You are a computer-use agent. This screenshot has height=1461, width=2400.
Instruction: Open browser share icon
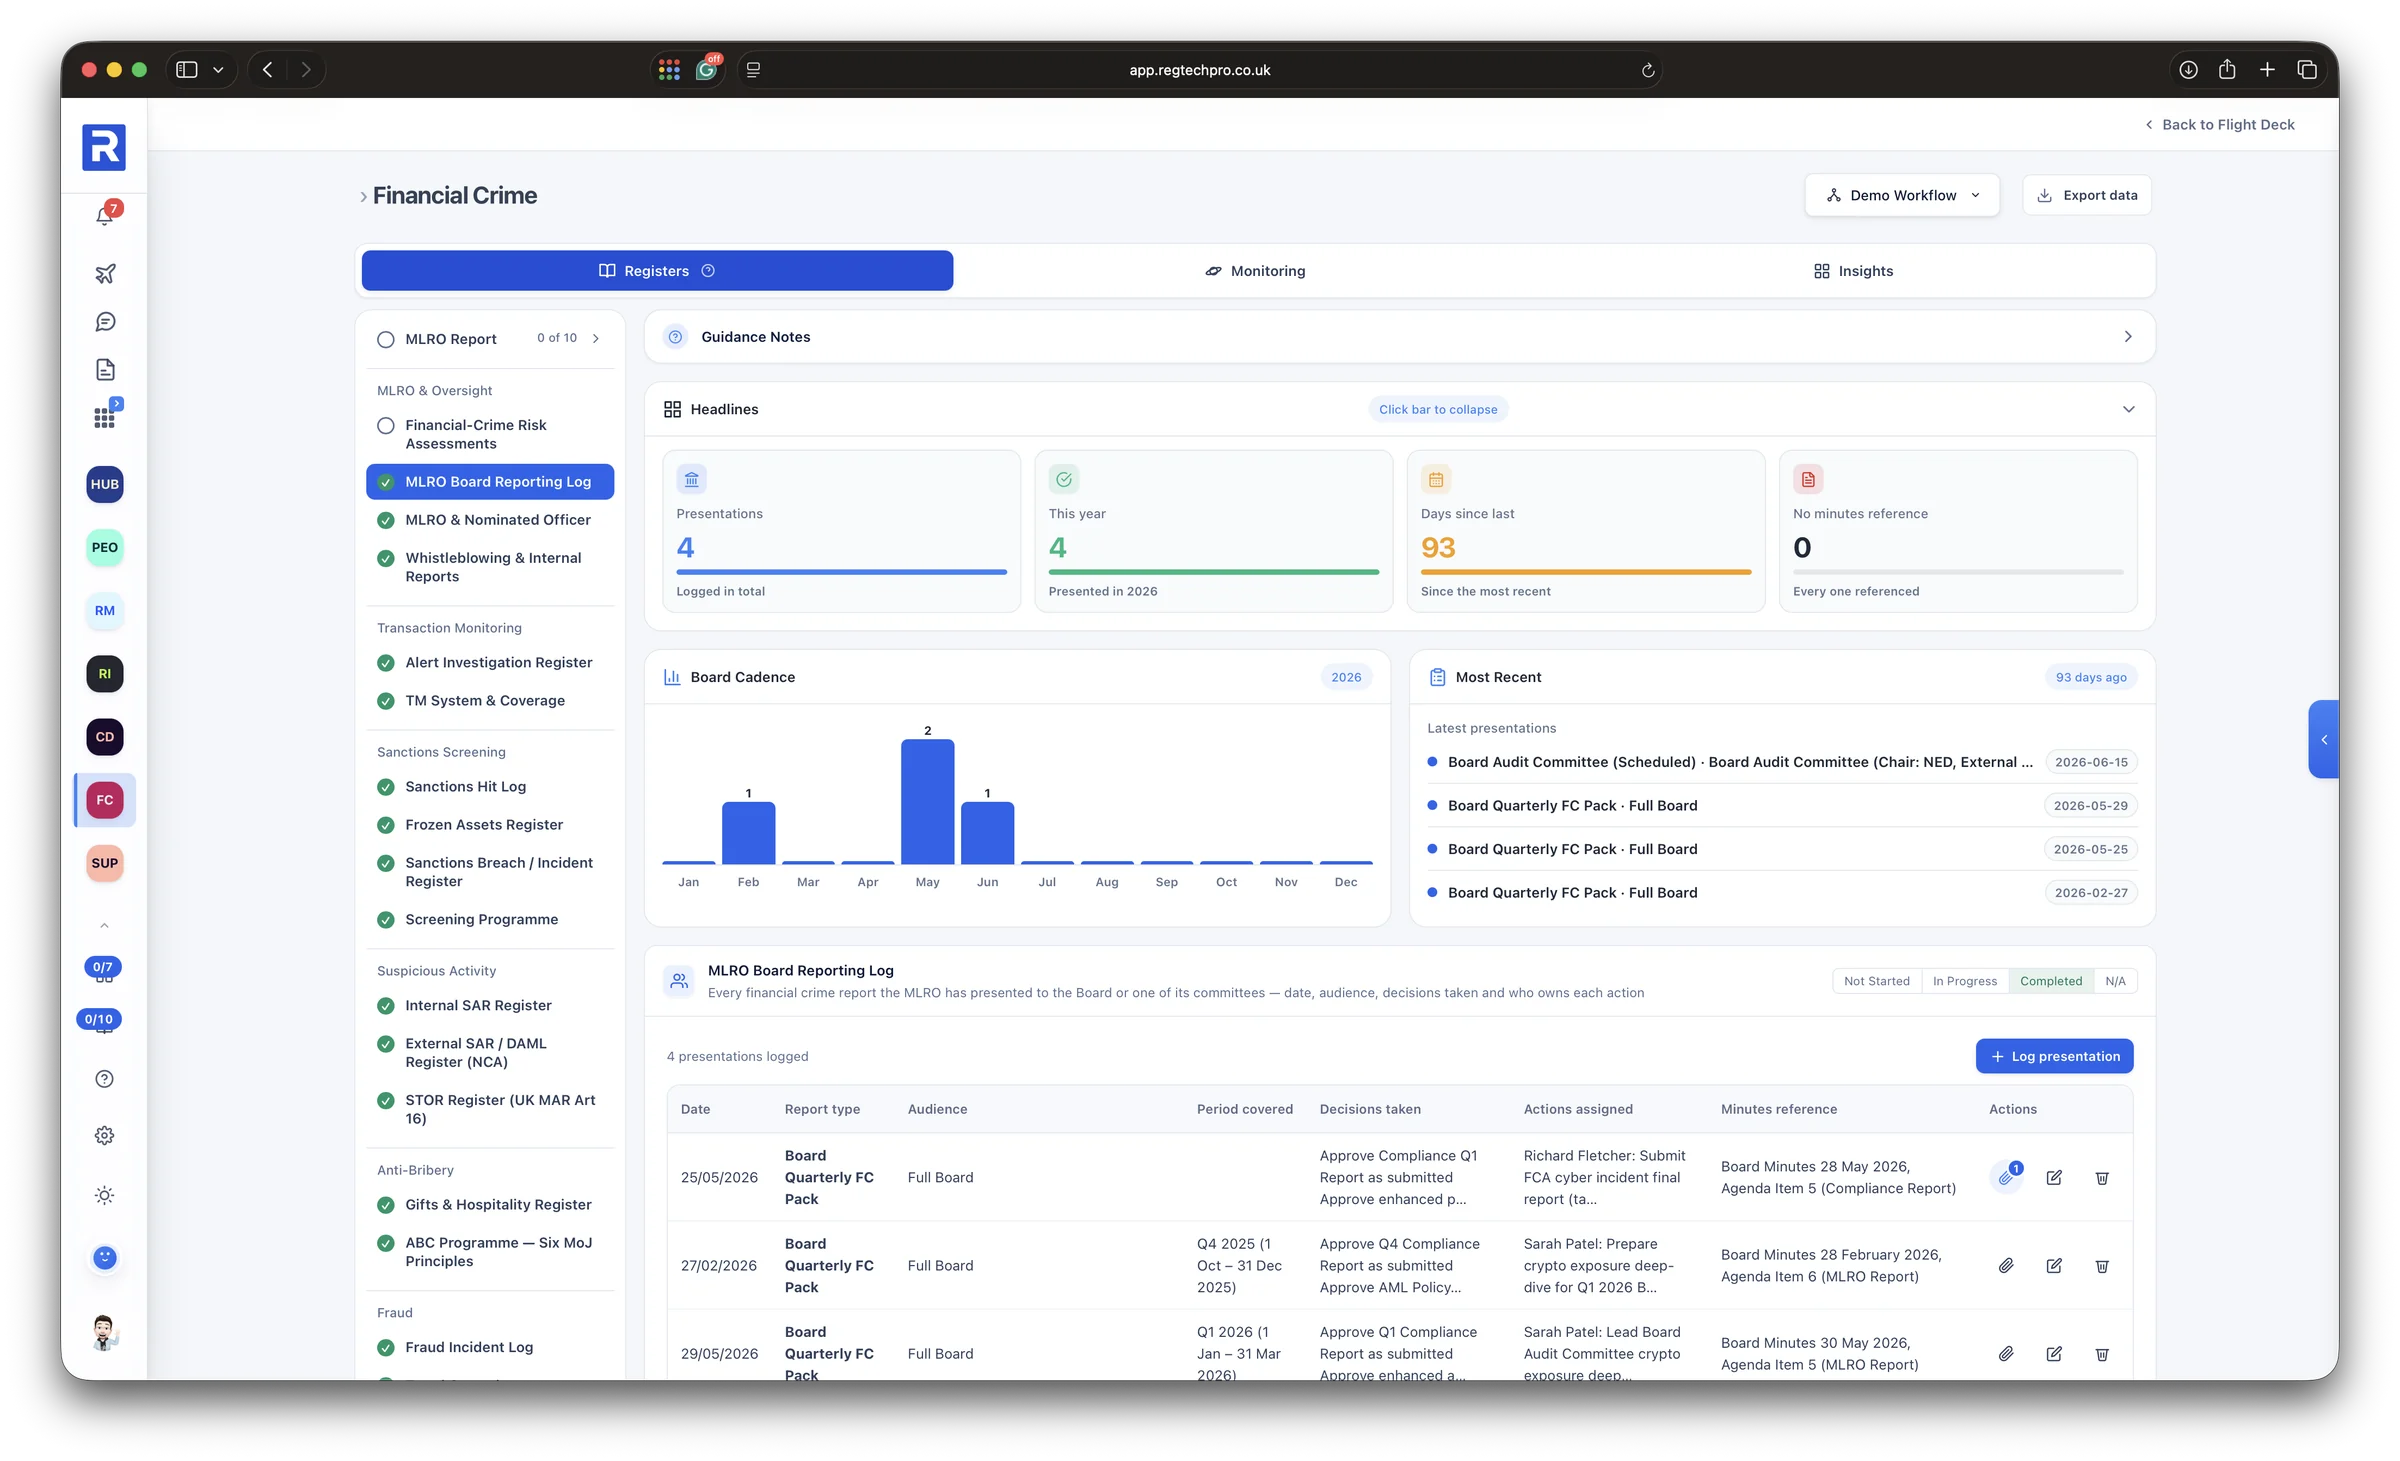(x=2227, y=69)
